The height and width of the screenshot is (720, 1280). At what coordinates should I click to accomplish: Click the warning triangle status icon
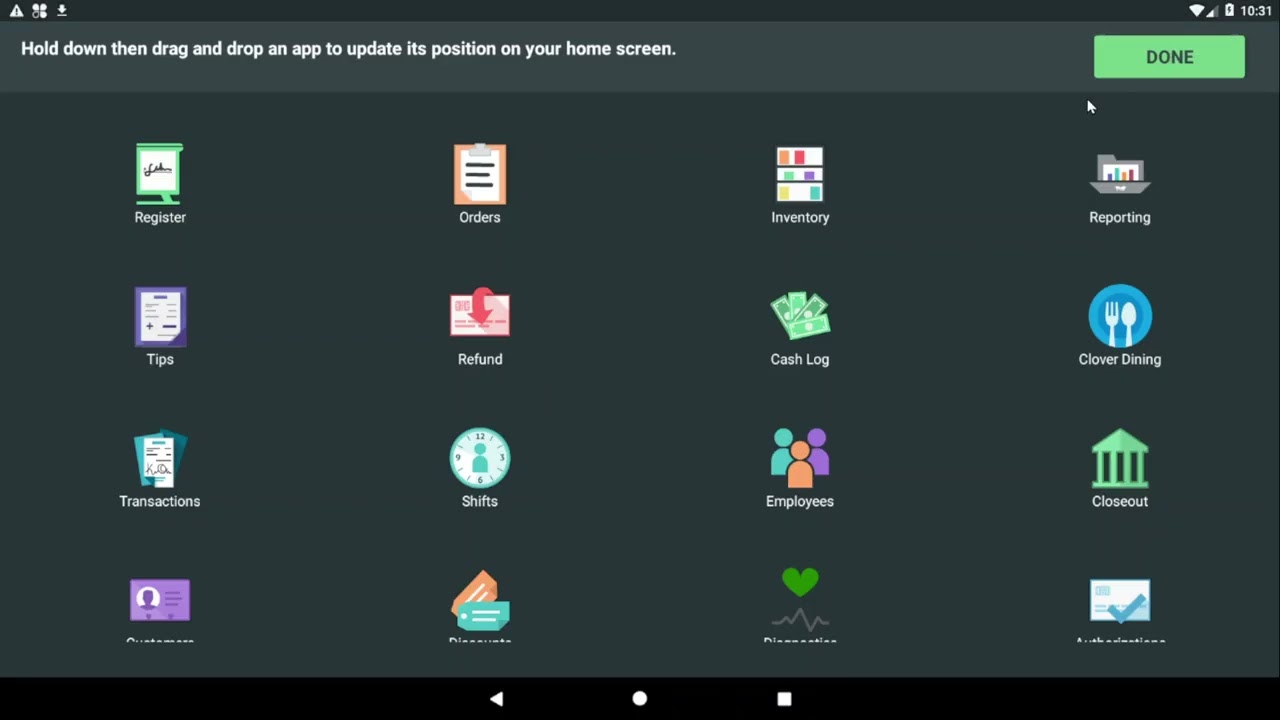17,11
